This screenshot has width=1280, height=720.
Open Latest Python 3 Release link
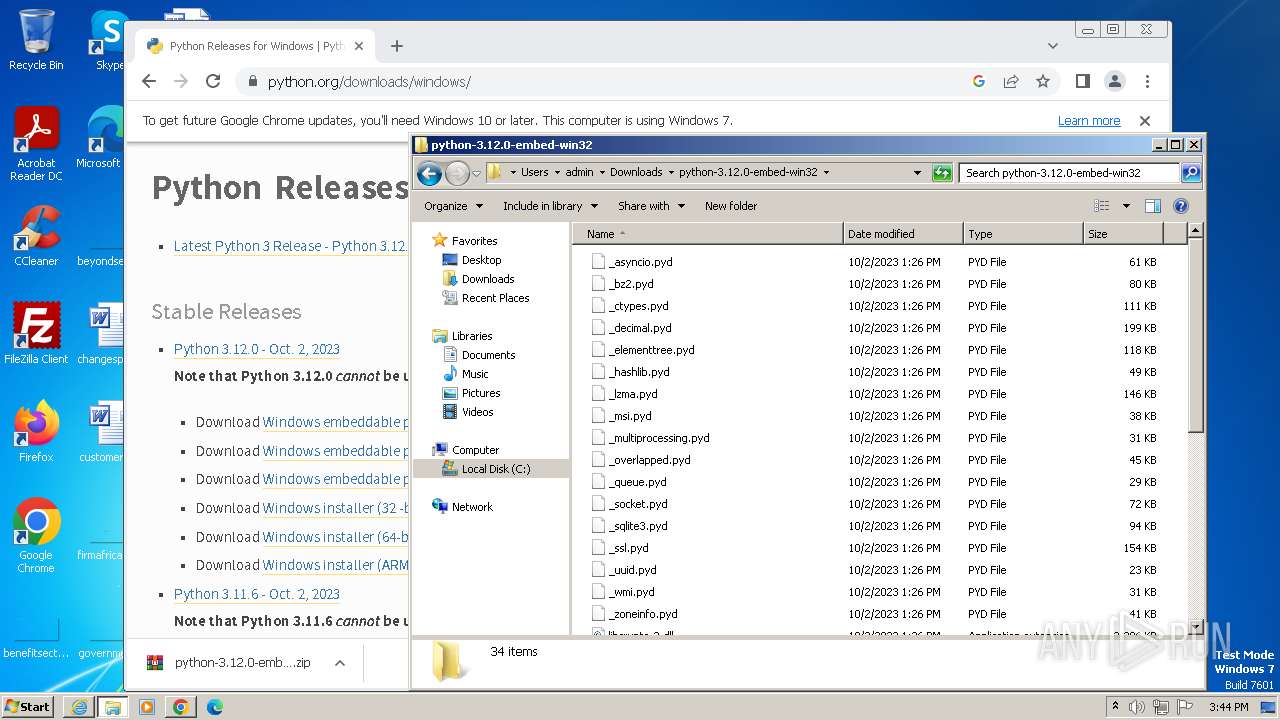click(x=290, y=246)
